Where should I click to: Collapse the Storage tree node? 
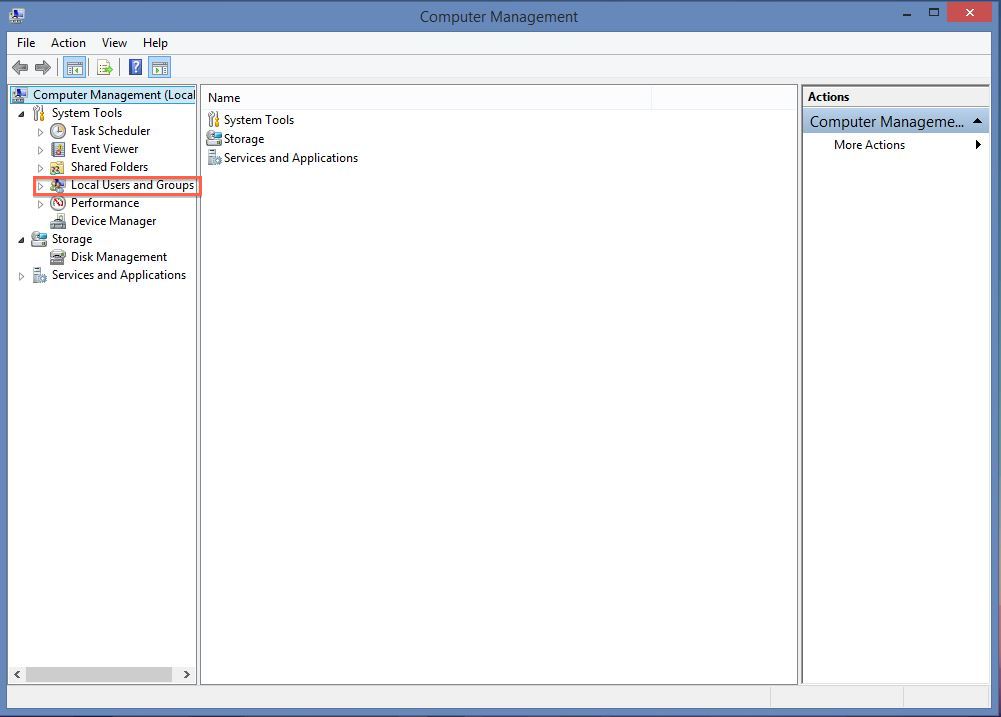click(21, 240)
